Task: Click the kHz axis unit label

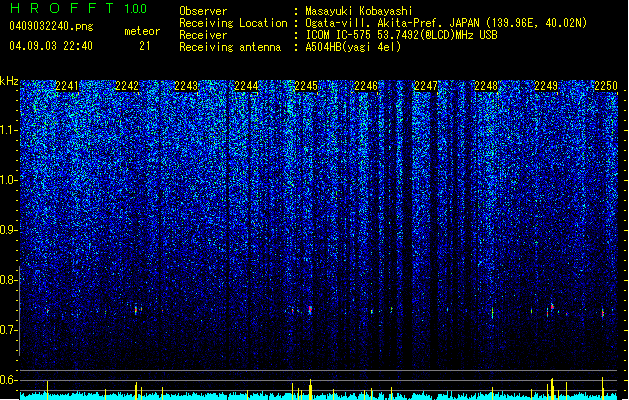Action: click(x=9, y=81)
